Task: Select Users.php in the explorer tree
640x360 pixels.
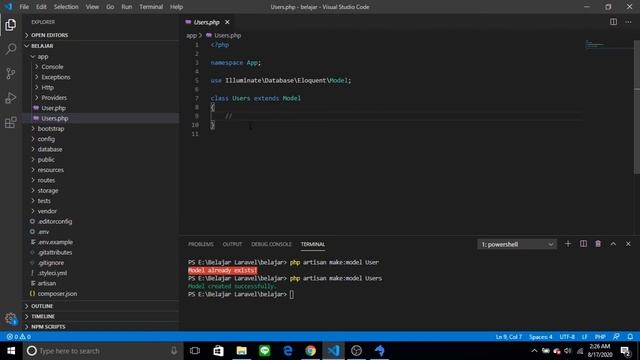Action: click(101, 118)
